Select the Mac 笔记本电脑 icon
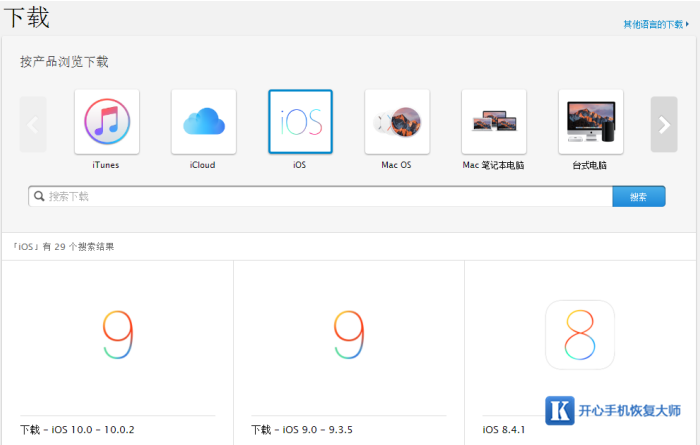The image size is (700, 445). 494,122
